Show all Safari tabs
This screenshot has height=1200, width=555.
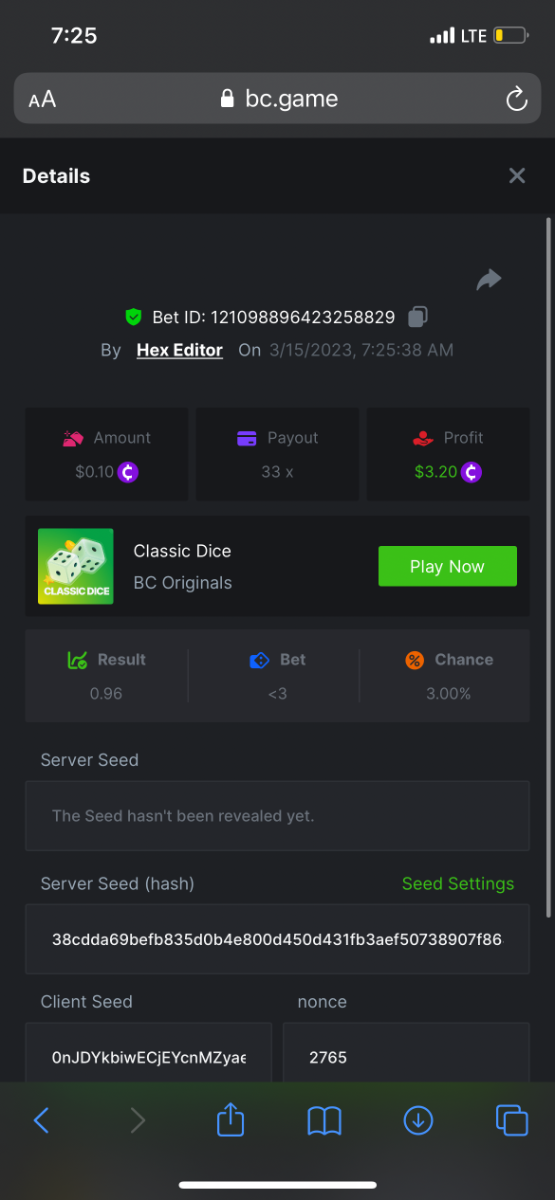click(x=512, y=1121)
